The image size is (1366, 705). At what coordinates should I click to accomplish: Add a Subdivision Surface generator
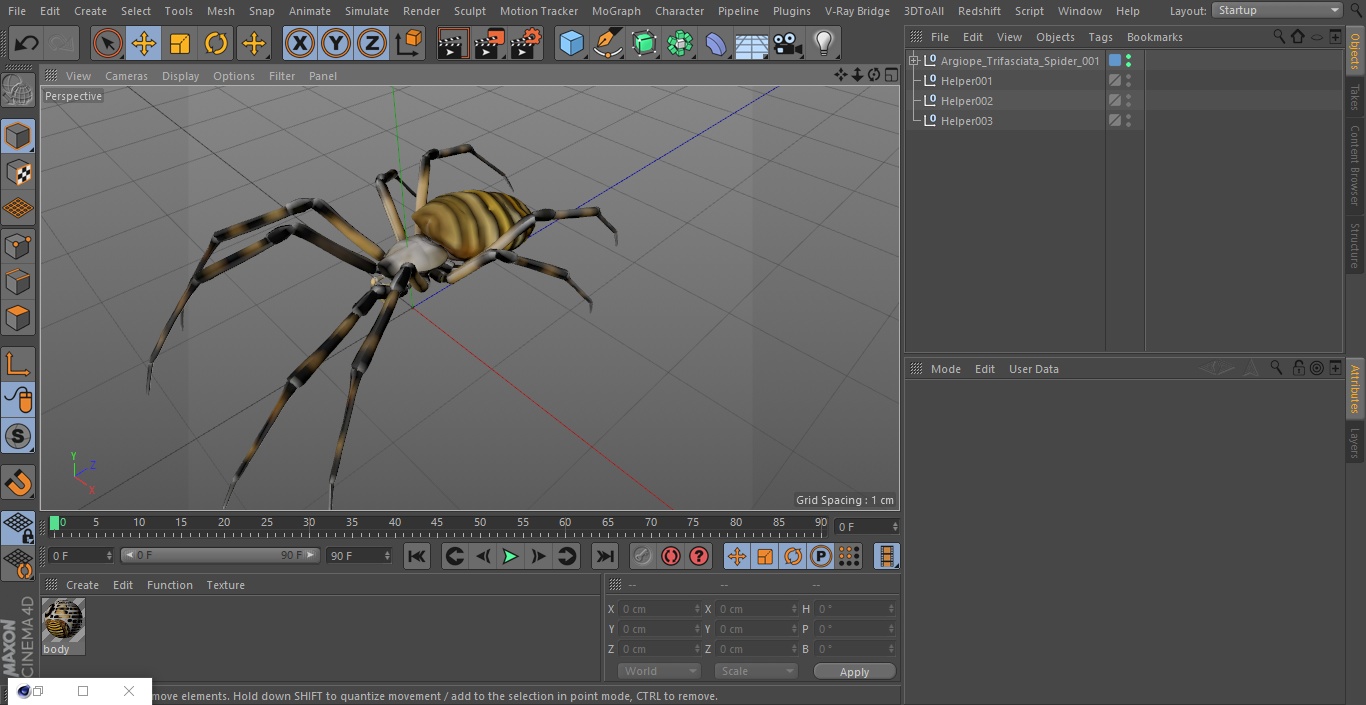pyautogui.click(x=644, y=43)
